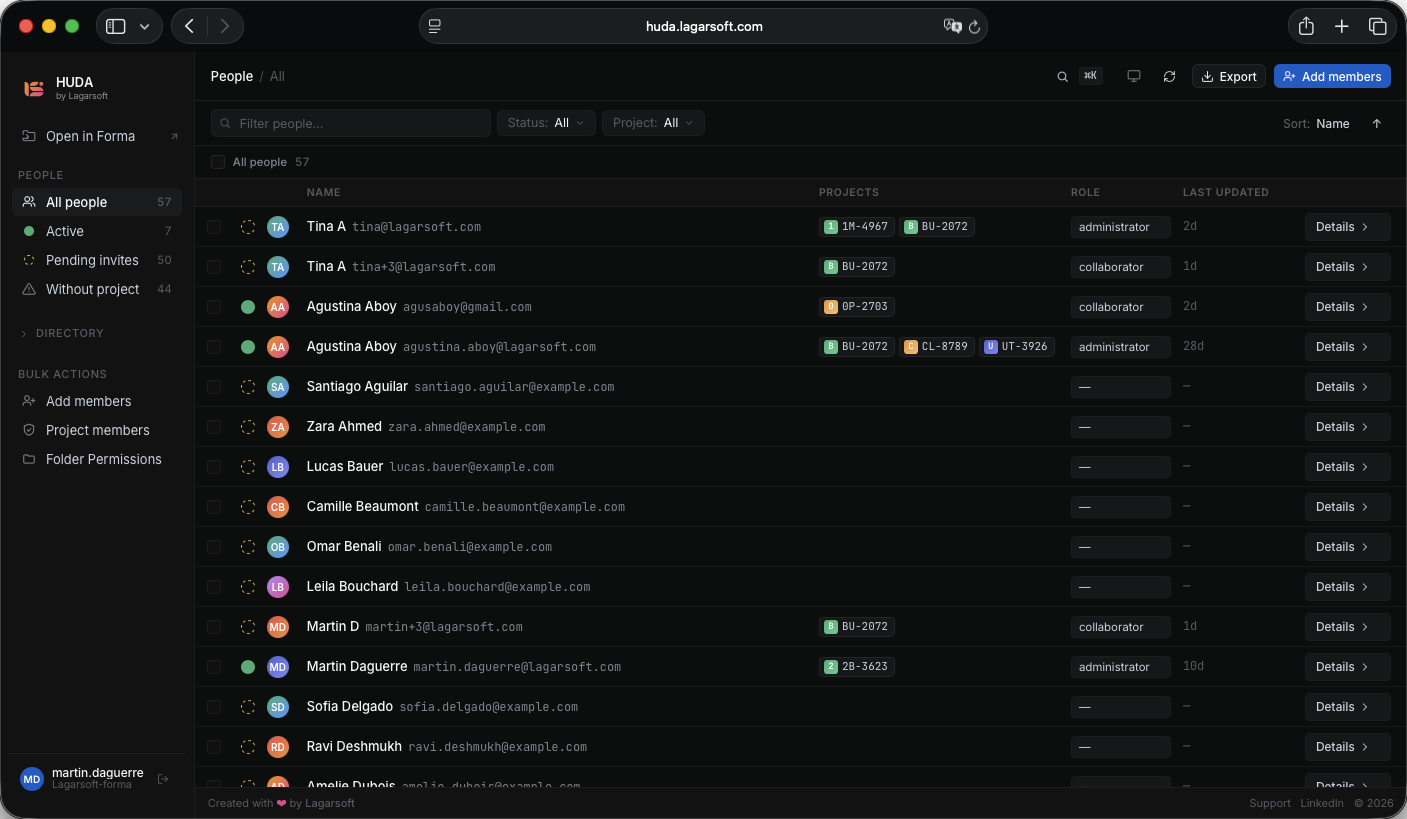Click the SA avatar of Santiago Aguilar
Screen dimensions: 1407x819
[x=278, y=387]
